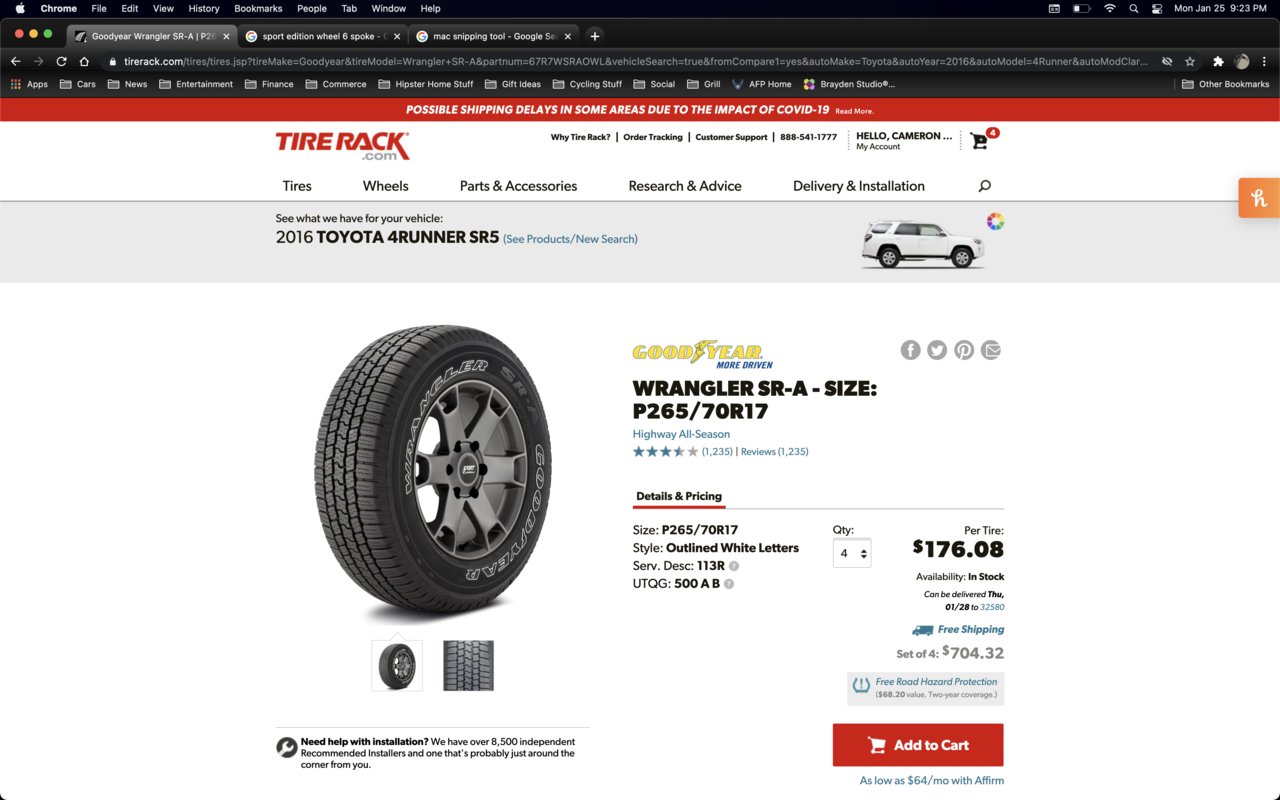This screenshot has height=800, width=1280.
Task: Expand Parts & Accessories menu
Action: 518,186
